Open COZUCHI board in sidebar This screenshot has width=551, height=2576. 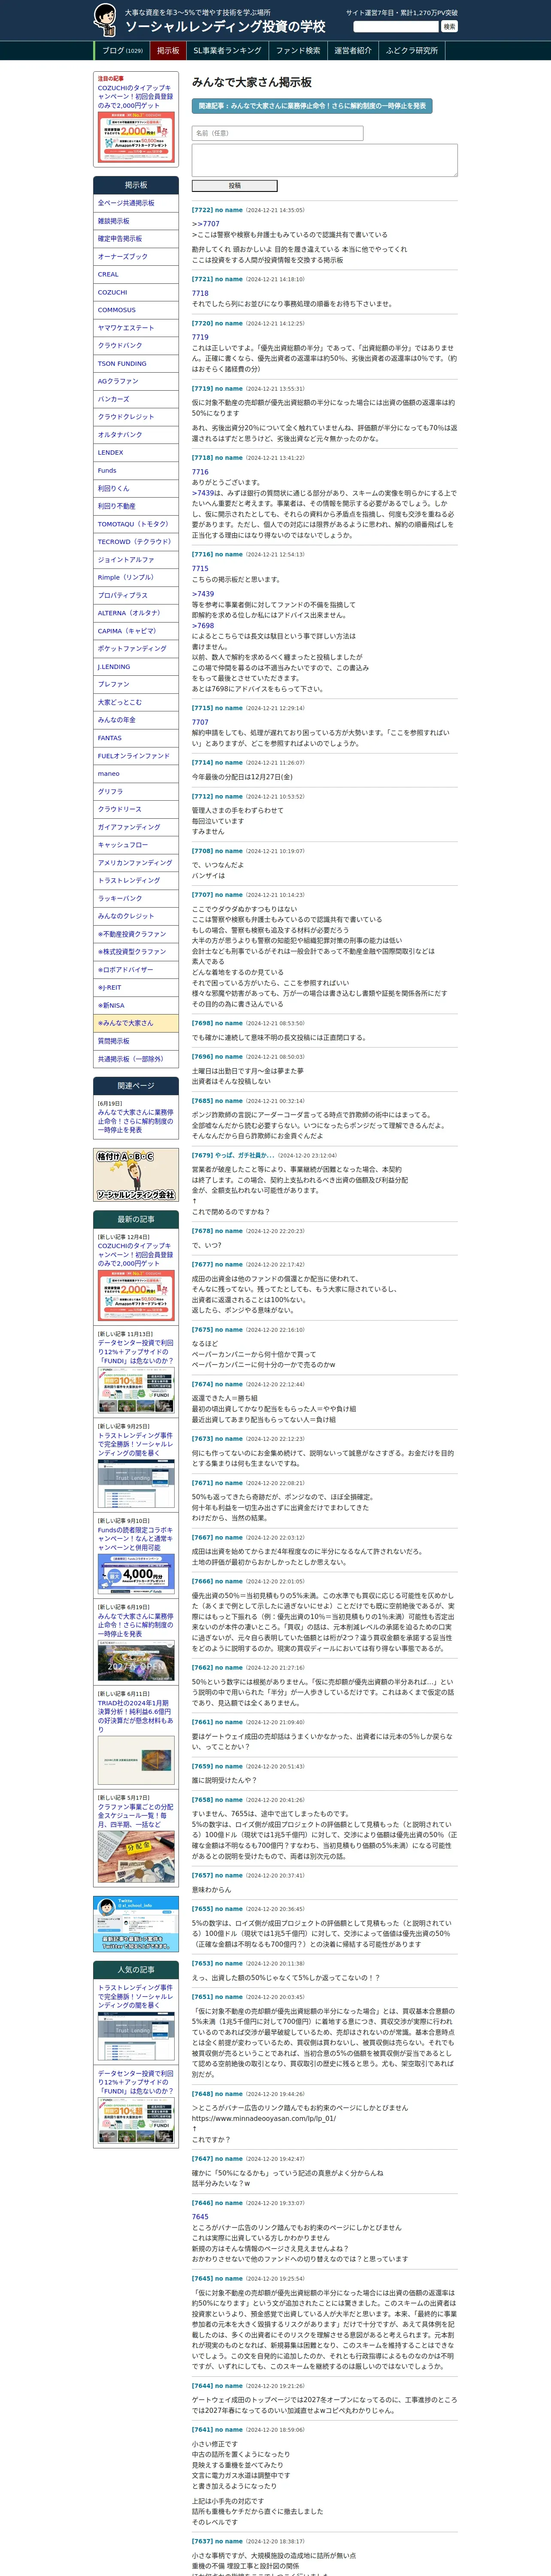[136, 292]
